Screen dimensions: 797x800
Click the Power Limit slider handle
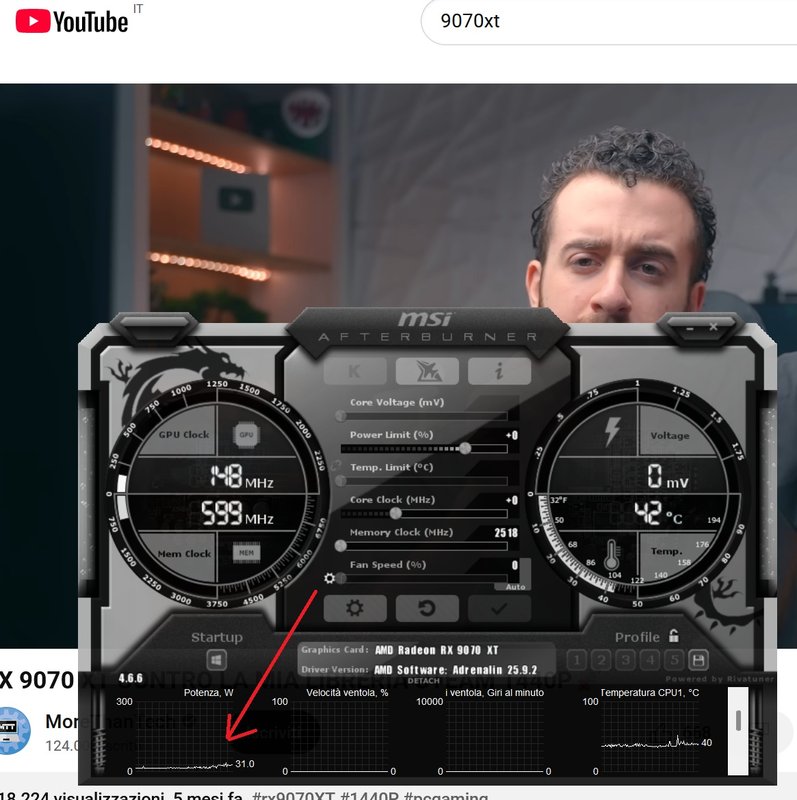[465, 448]
